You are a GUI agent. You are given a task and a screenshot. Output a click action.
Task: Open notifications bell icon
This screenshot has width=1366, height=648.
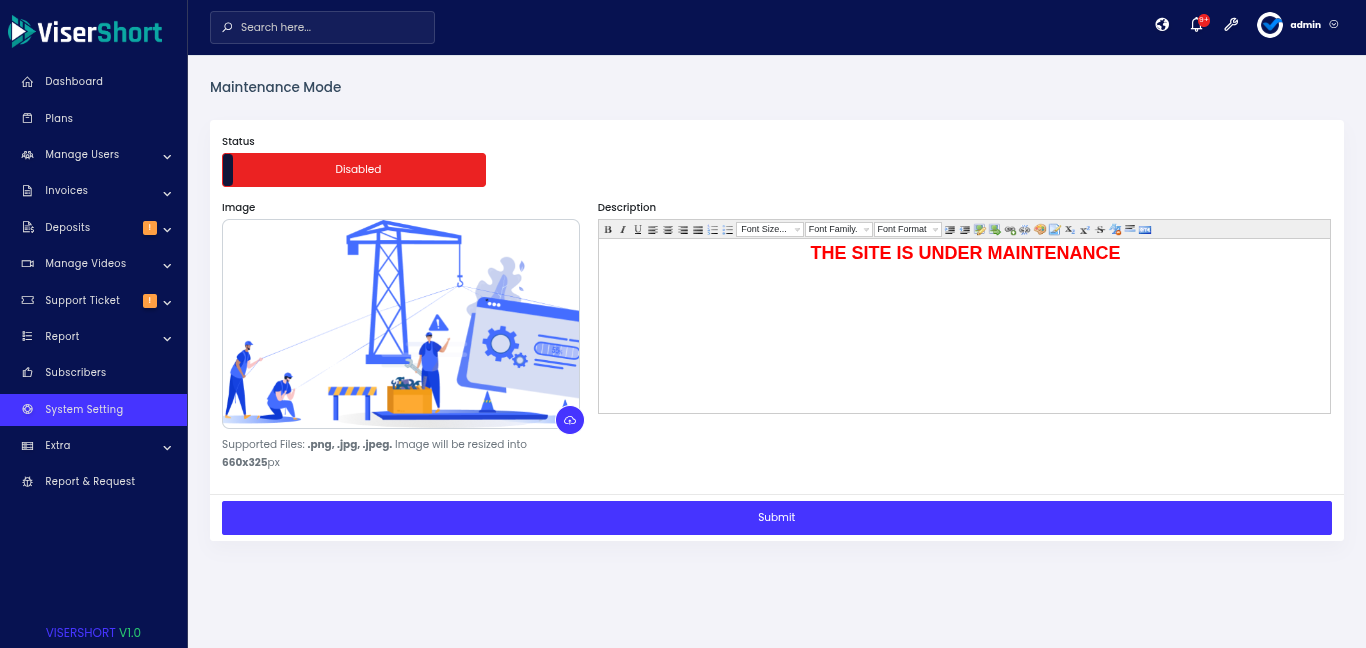(1196, 25)
